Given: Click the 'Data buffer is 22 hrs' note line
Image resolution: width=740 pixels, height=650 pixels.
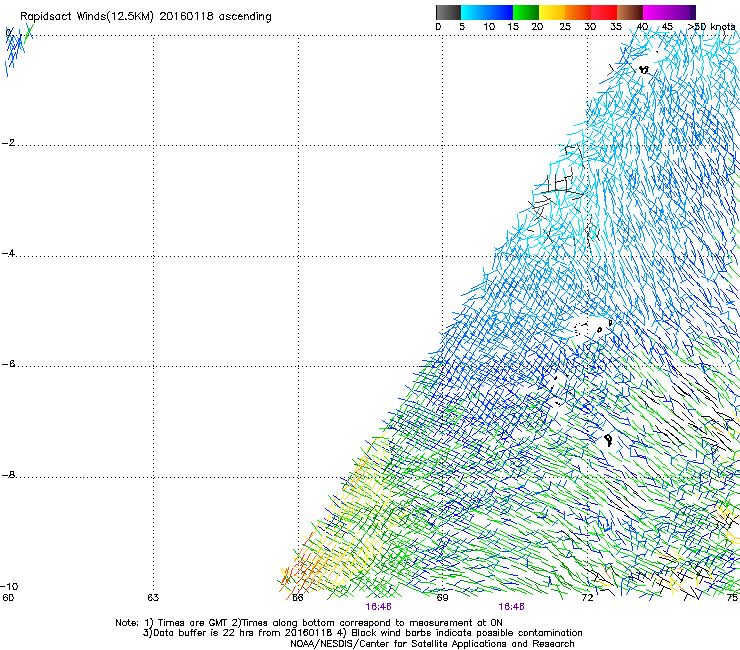Looking at the screenshot, I should point(362,633).
